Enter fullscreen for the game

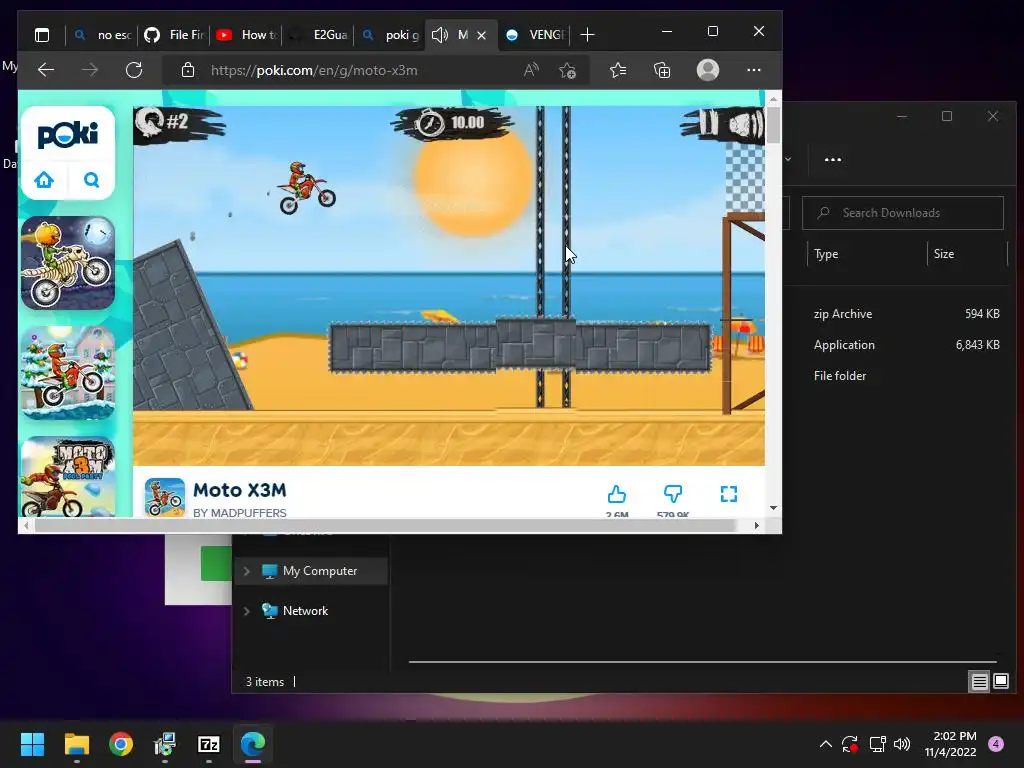(x=729, y=494)
